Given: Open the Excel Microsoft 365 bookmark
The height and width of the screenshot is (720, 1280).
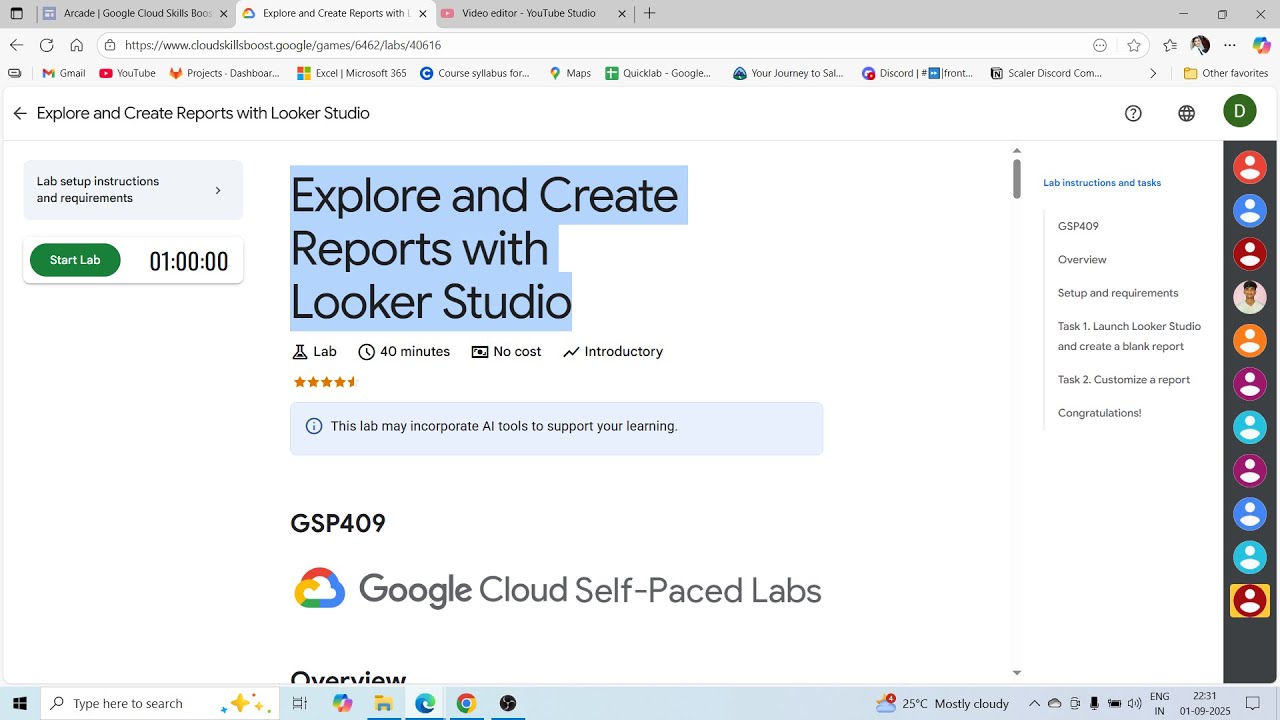Looking at the screenshot, I should [352, 73].
